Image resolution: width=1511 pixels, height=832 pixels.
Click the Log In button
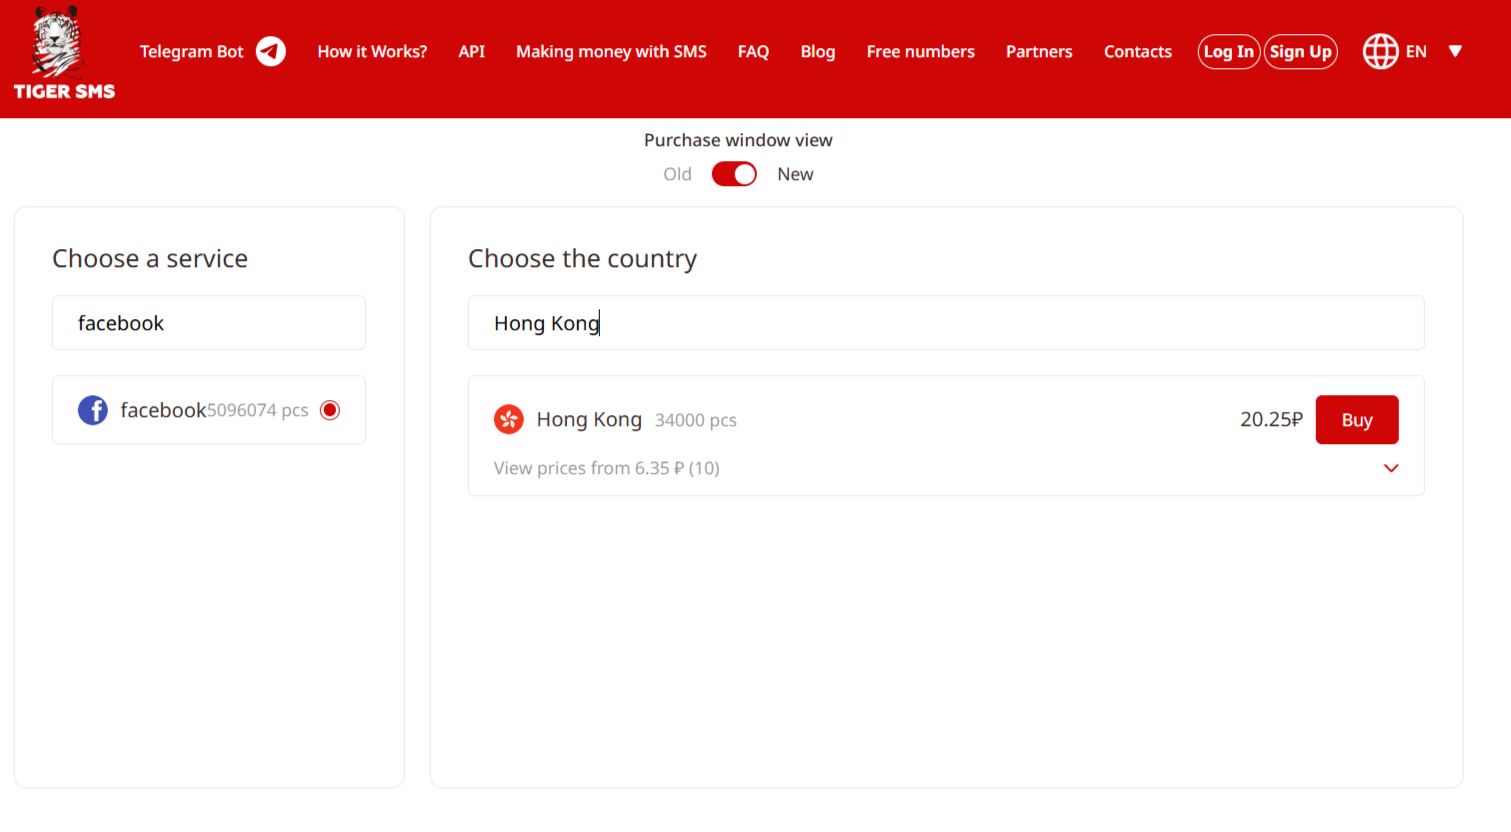[1229, 51]
